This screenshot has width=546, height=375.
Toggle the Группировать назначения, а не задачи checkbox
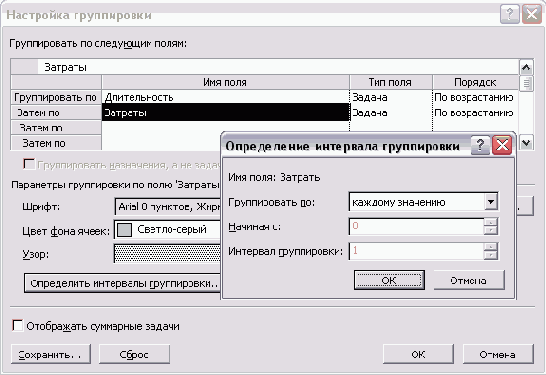[29, 164]
